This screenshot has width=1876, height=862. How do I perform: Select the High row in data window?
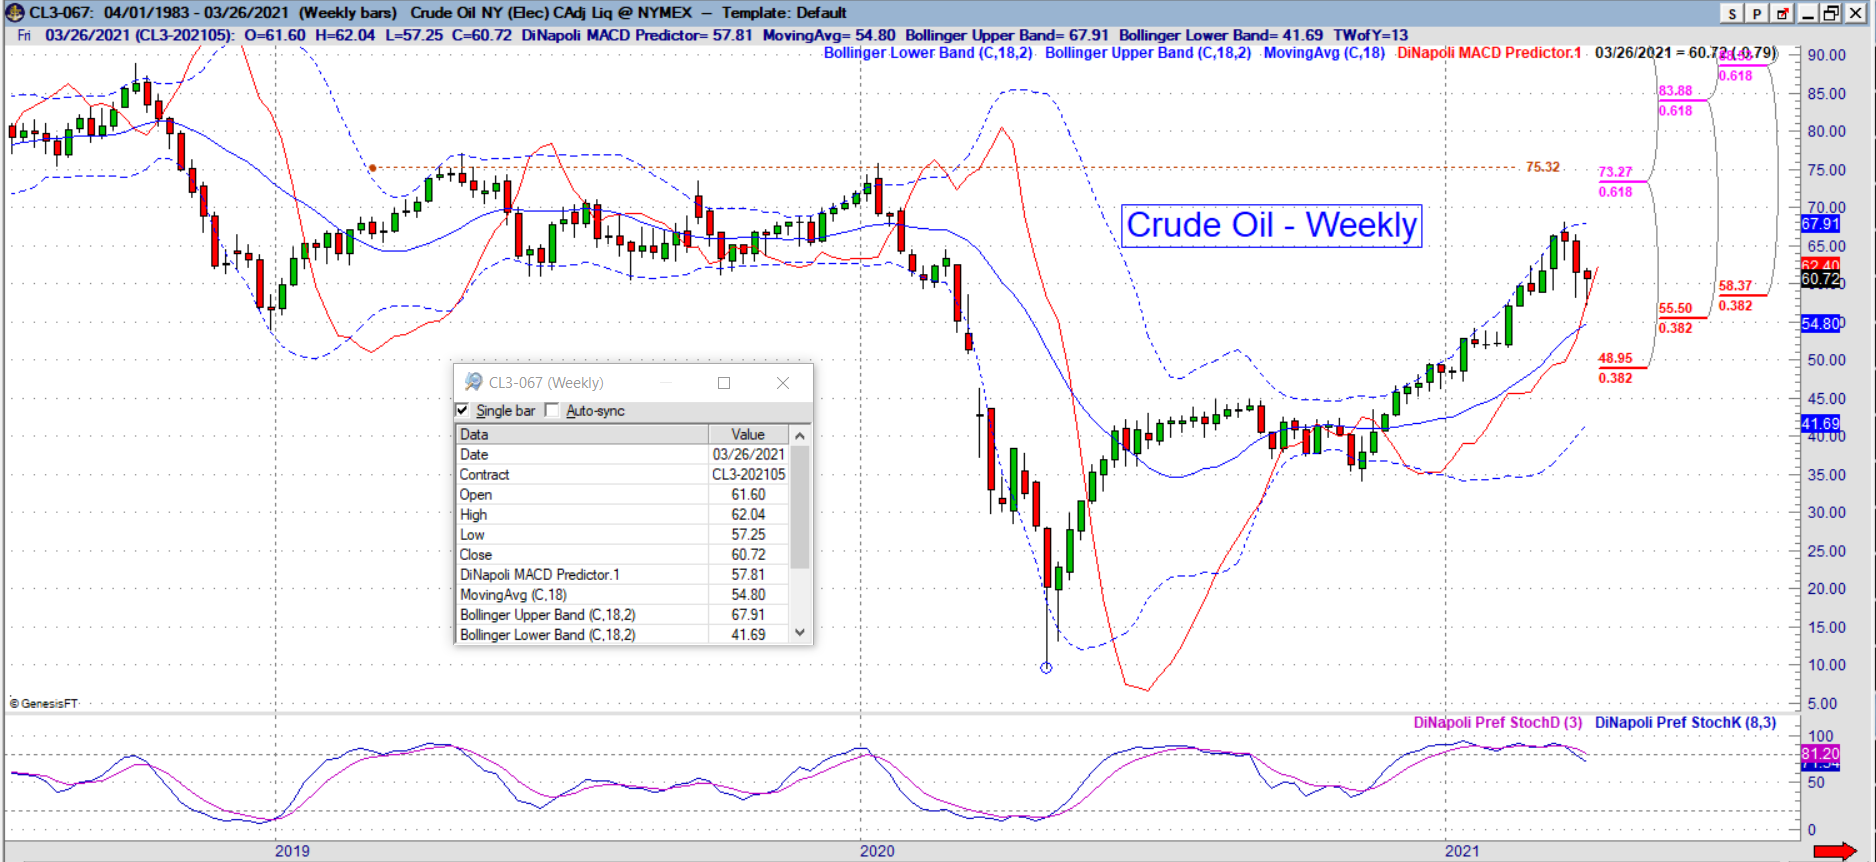622,514
